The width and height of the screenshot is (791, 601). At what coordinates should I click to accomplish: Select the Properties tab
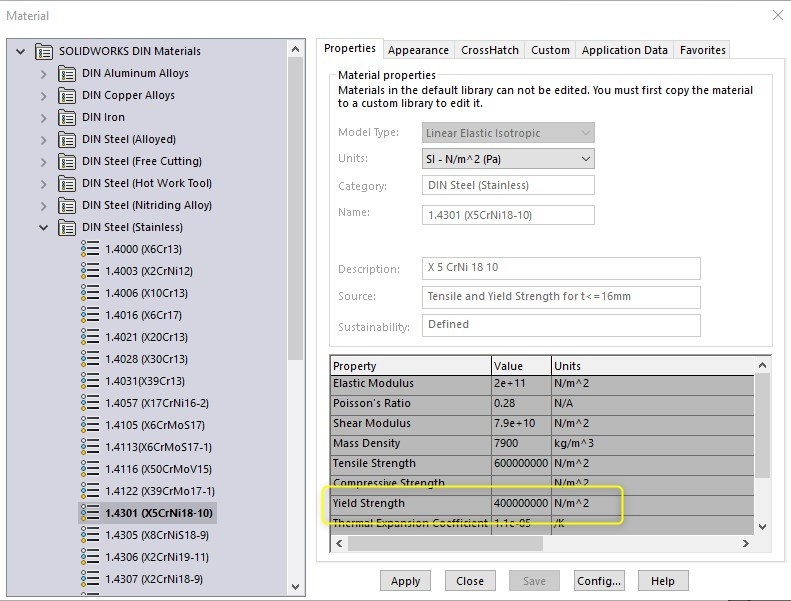(350, 48)
